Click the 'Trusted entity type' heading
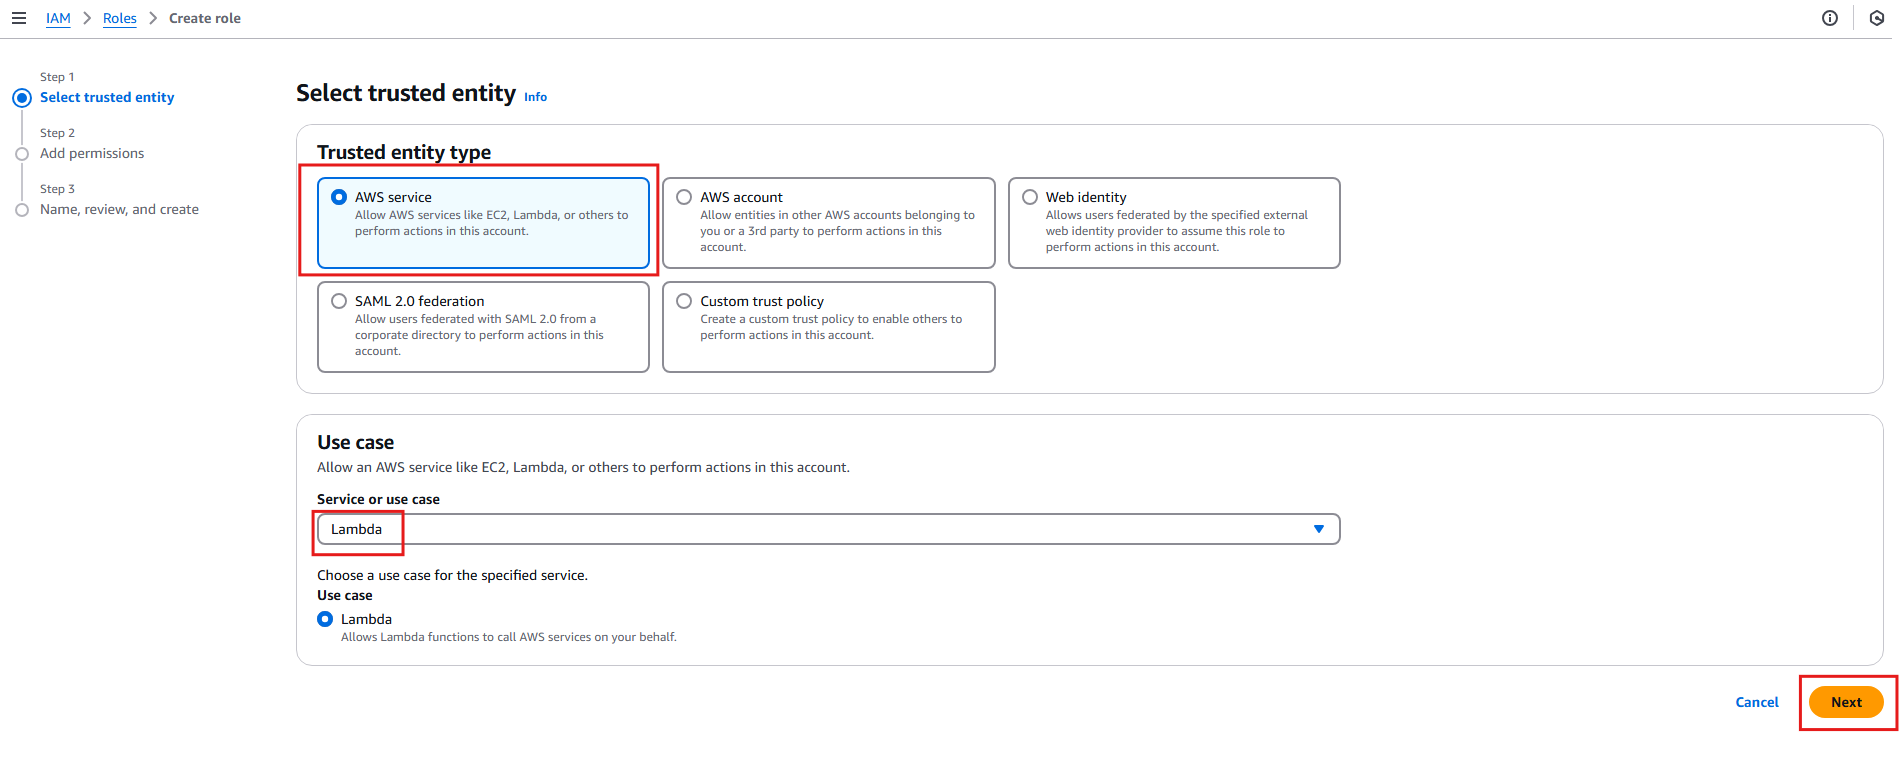The image size is (1899, 772). 404,152
